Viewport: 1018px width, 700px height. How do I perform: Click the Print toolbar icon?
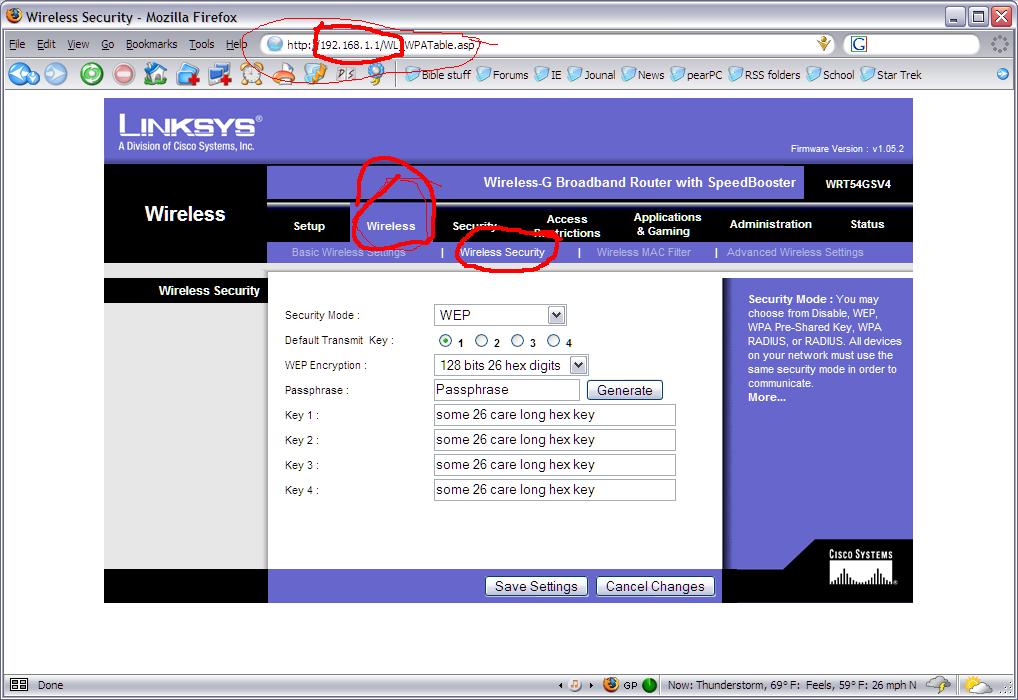[x=284, y=74]
